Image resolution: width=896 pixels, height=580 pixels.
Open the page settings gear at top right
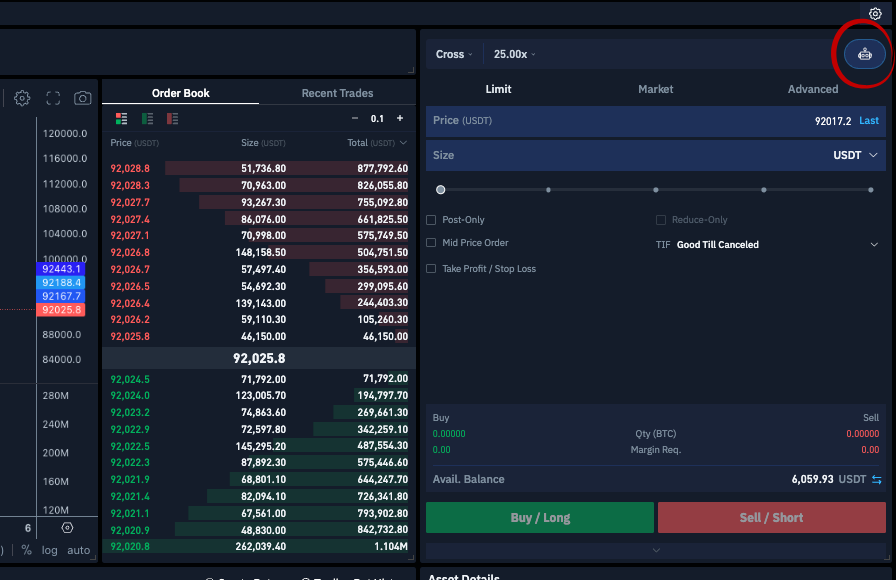875,14
